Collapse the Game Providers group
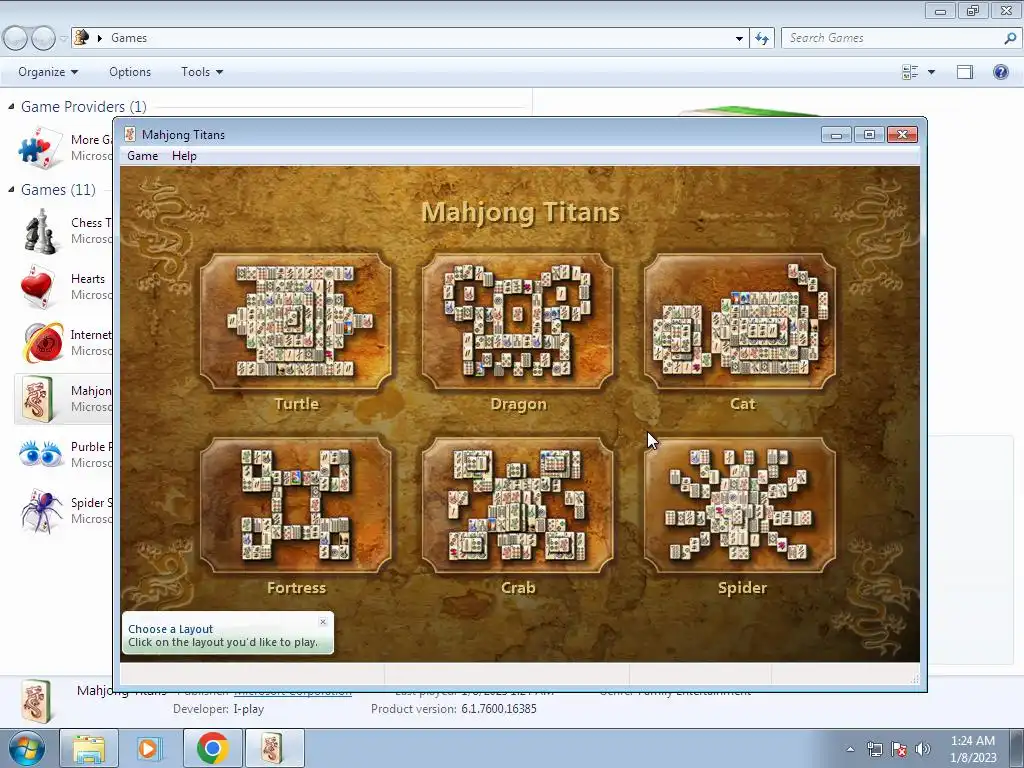Image resolution: width=1024 pixels, height=768 pixels. pos(11,106)
